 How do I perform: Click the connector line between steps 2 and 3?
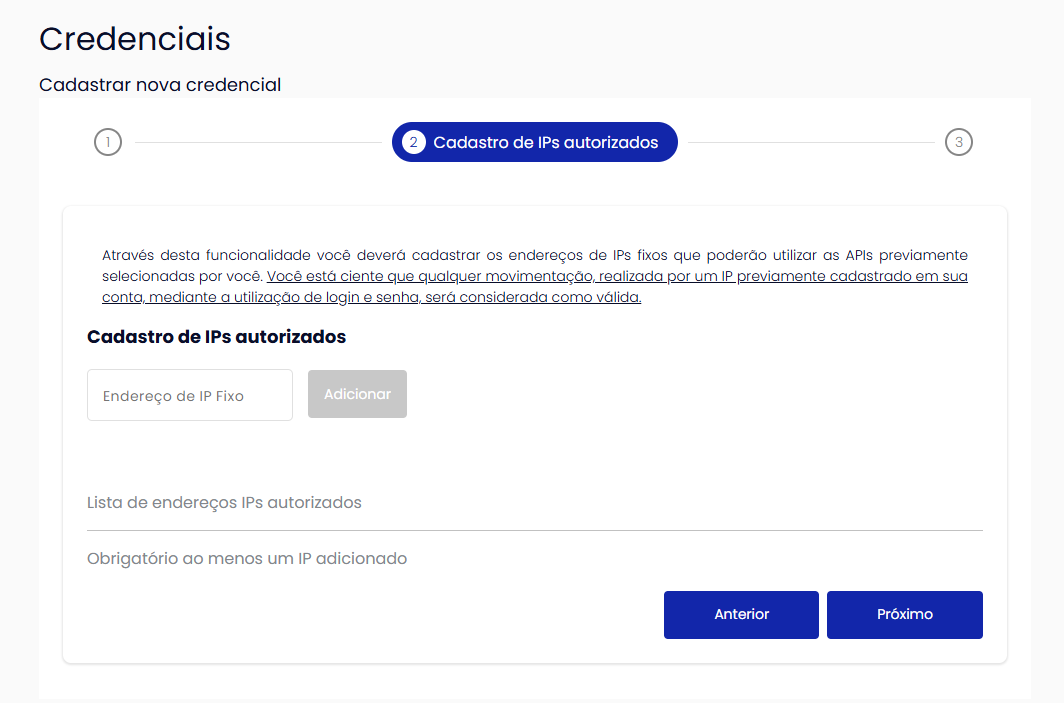pos(811,142)
